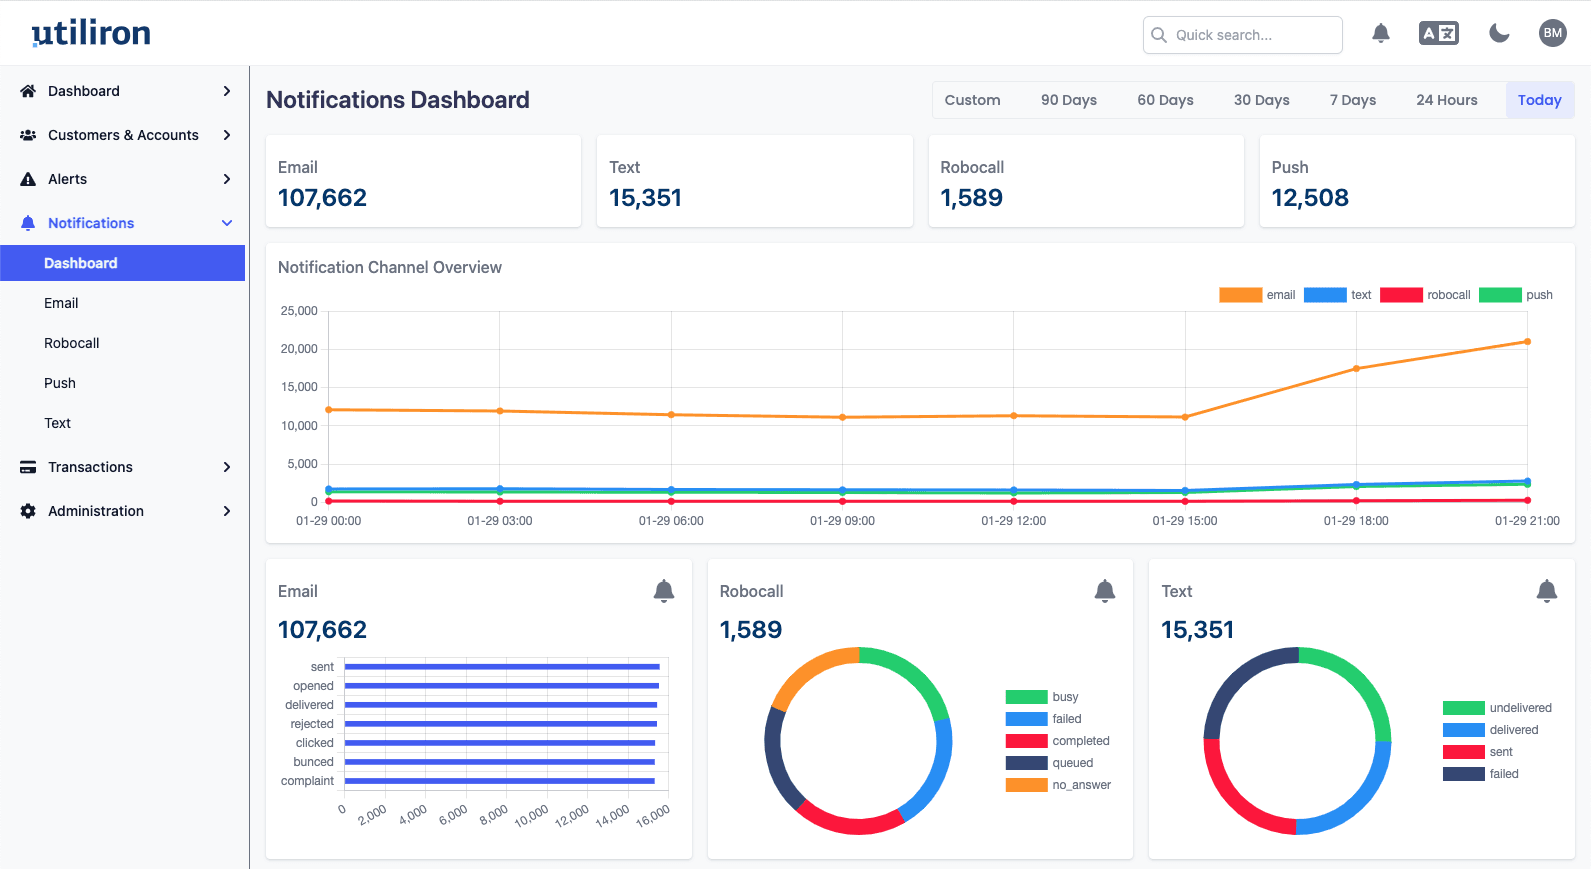This screenshot has width=1591, height=869.
Task: Toggle dark mode moon icon
Action: click(x=1499, y=33)
